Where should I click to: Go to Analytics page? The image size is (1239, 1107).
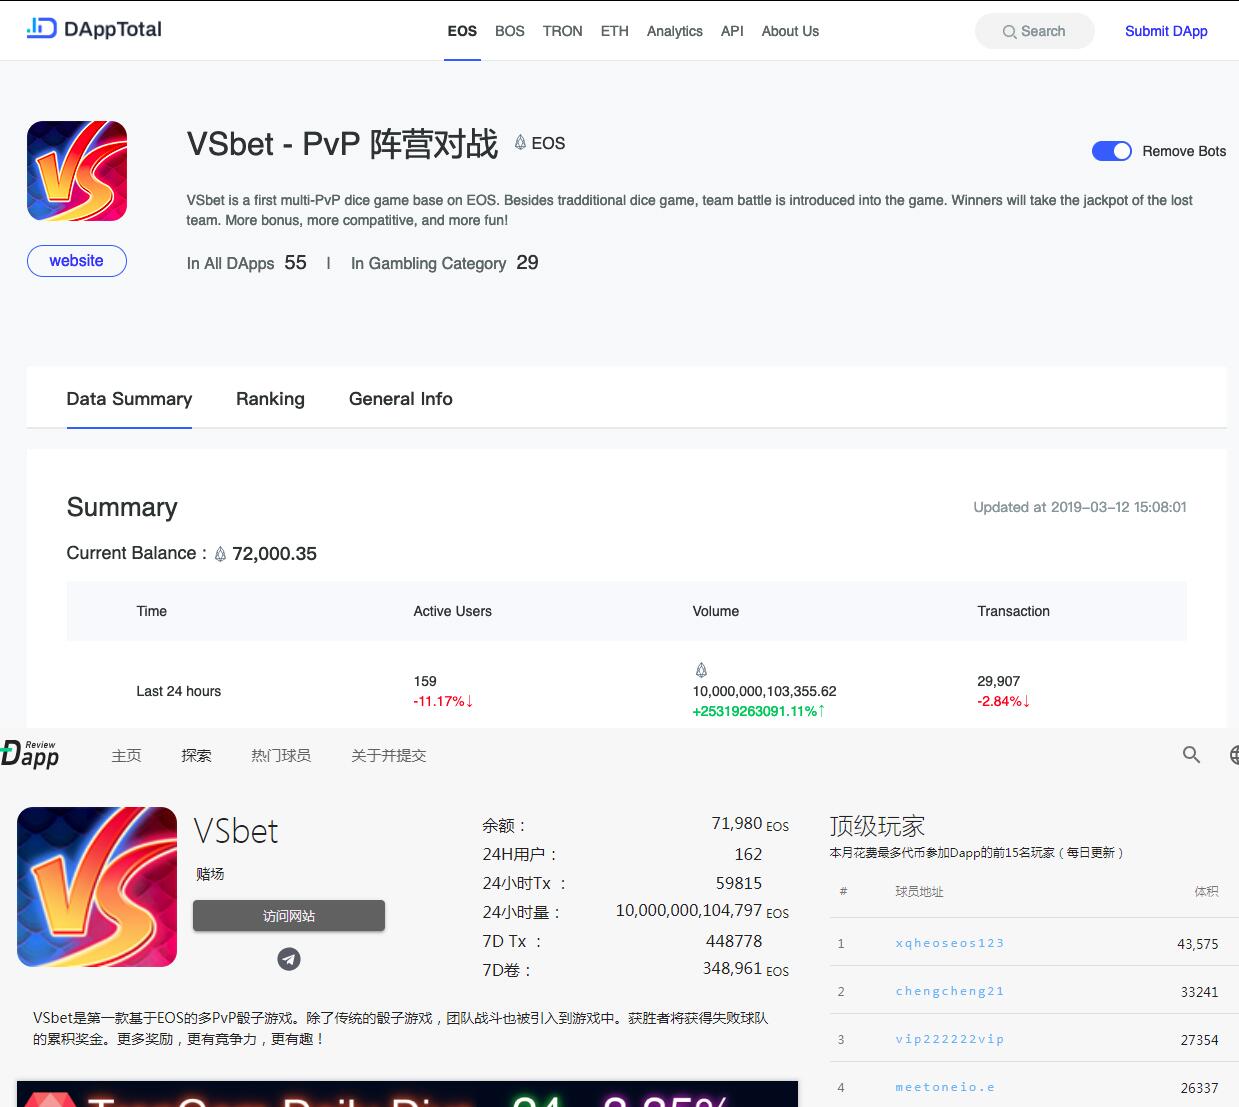point(674,31)
